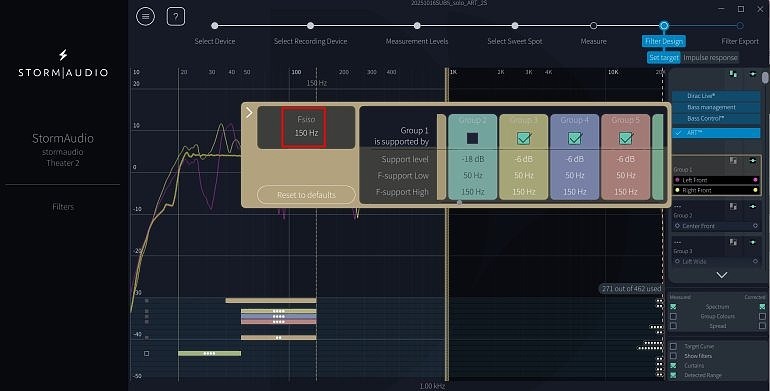Enable Measured Group Colours checkbox
Viewport: 770px width, 391px height.
pyautogui.click(x=673, y=316)
